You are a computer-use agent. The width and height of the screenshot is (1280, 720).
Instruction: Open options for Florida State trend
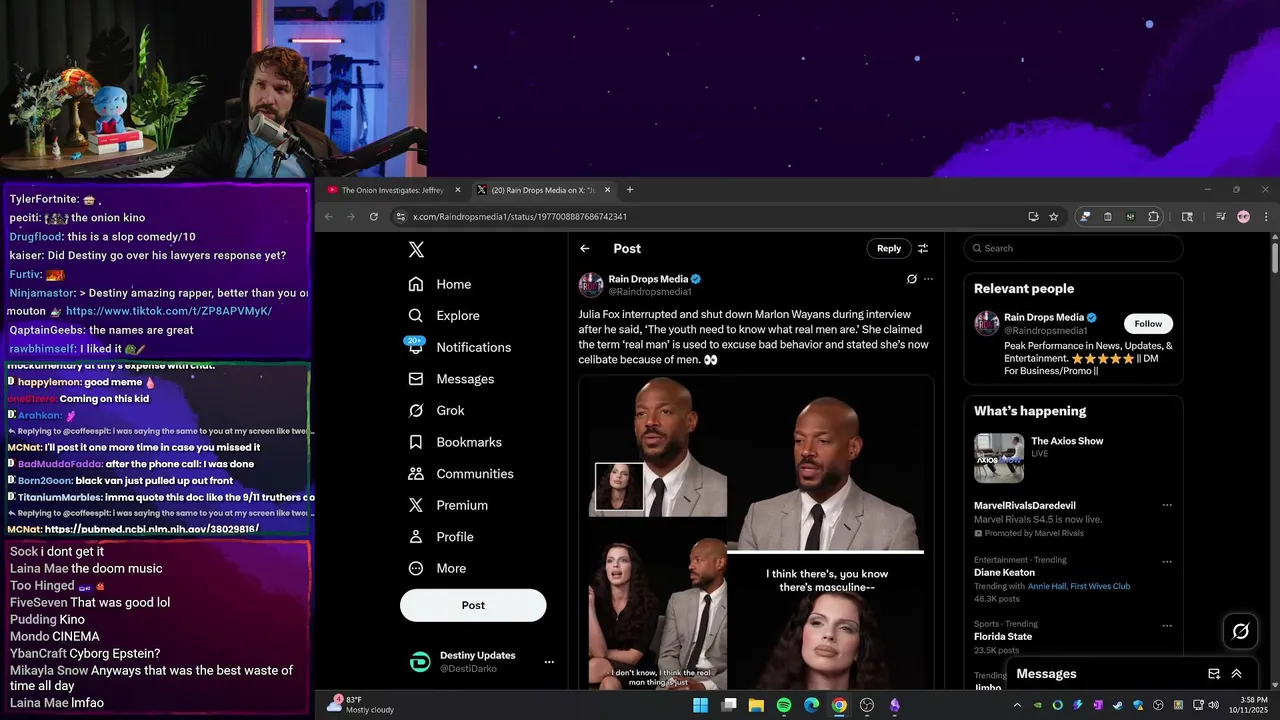pyautogui.click(x=1166, y=625)
